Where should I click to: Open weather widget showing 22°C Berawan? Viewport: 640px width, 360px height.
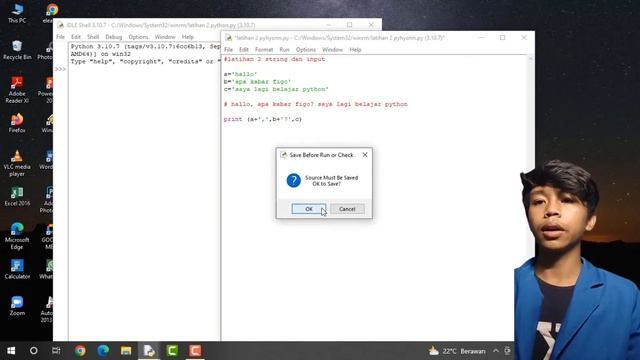[x=457, y=351]
